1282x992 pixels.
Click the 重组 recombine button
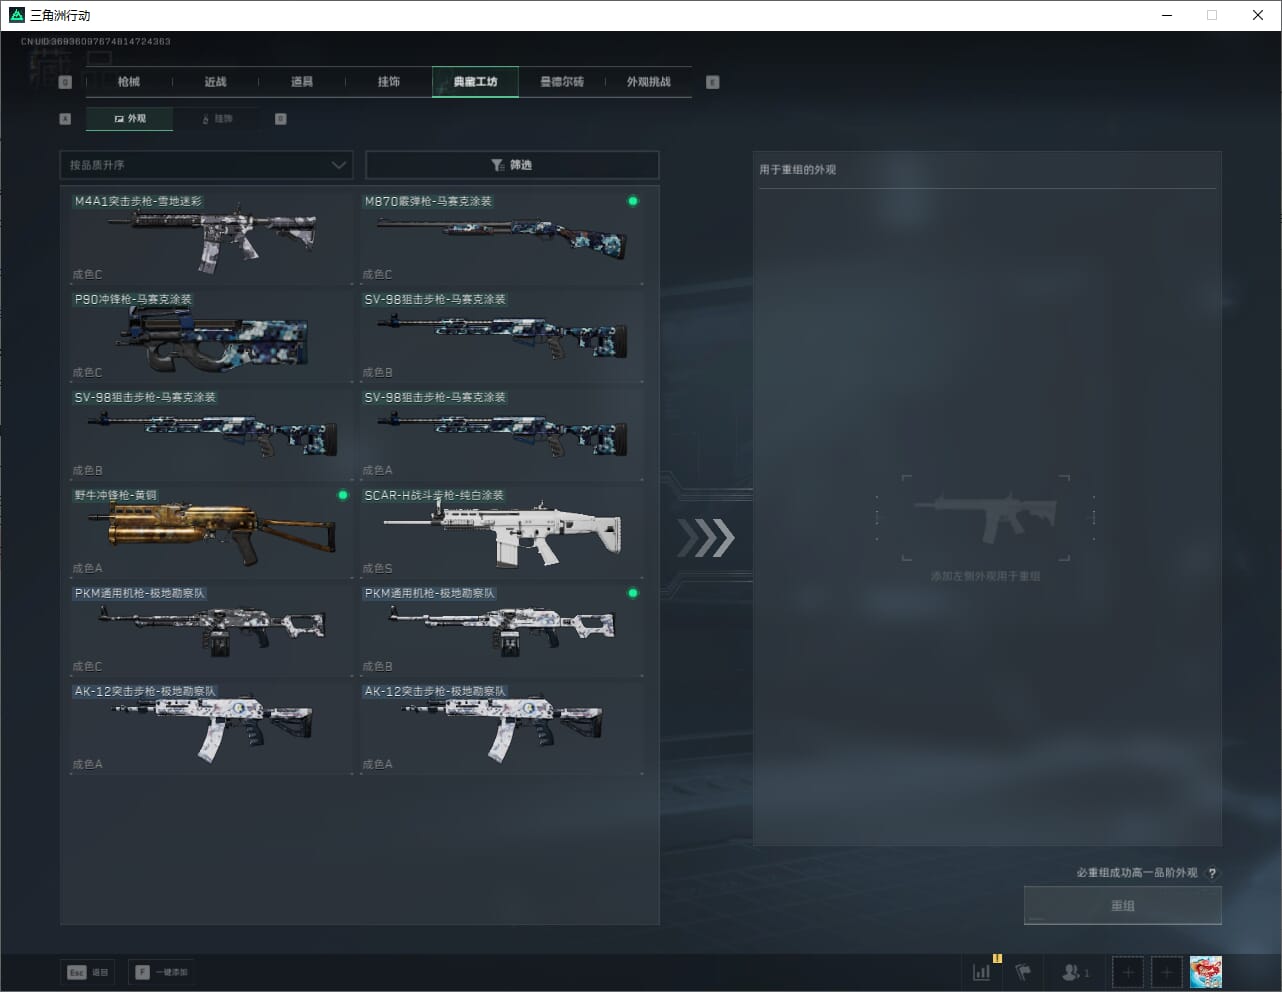[x=1122, y=906]
